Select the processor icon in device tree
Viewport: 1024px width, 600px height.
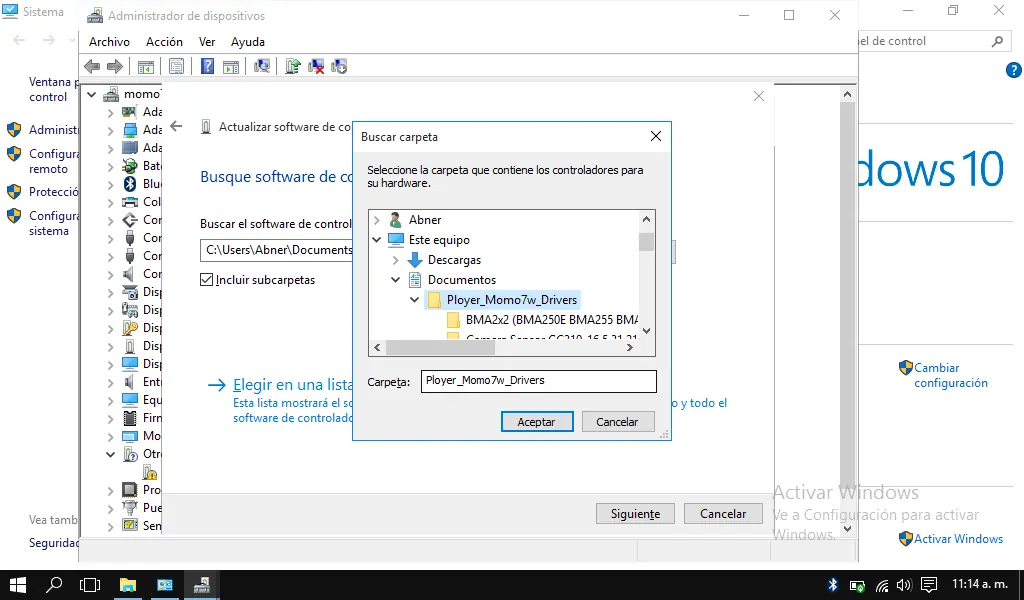coord(130,490)
